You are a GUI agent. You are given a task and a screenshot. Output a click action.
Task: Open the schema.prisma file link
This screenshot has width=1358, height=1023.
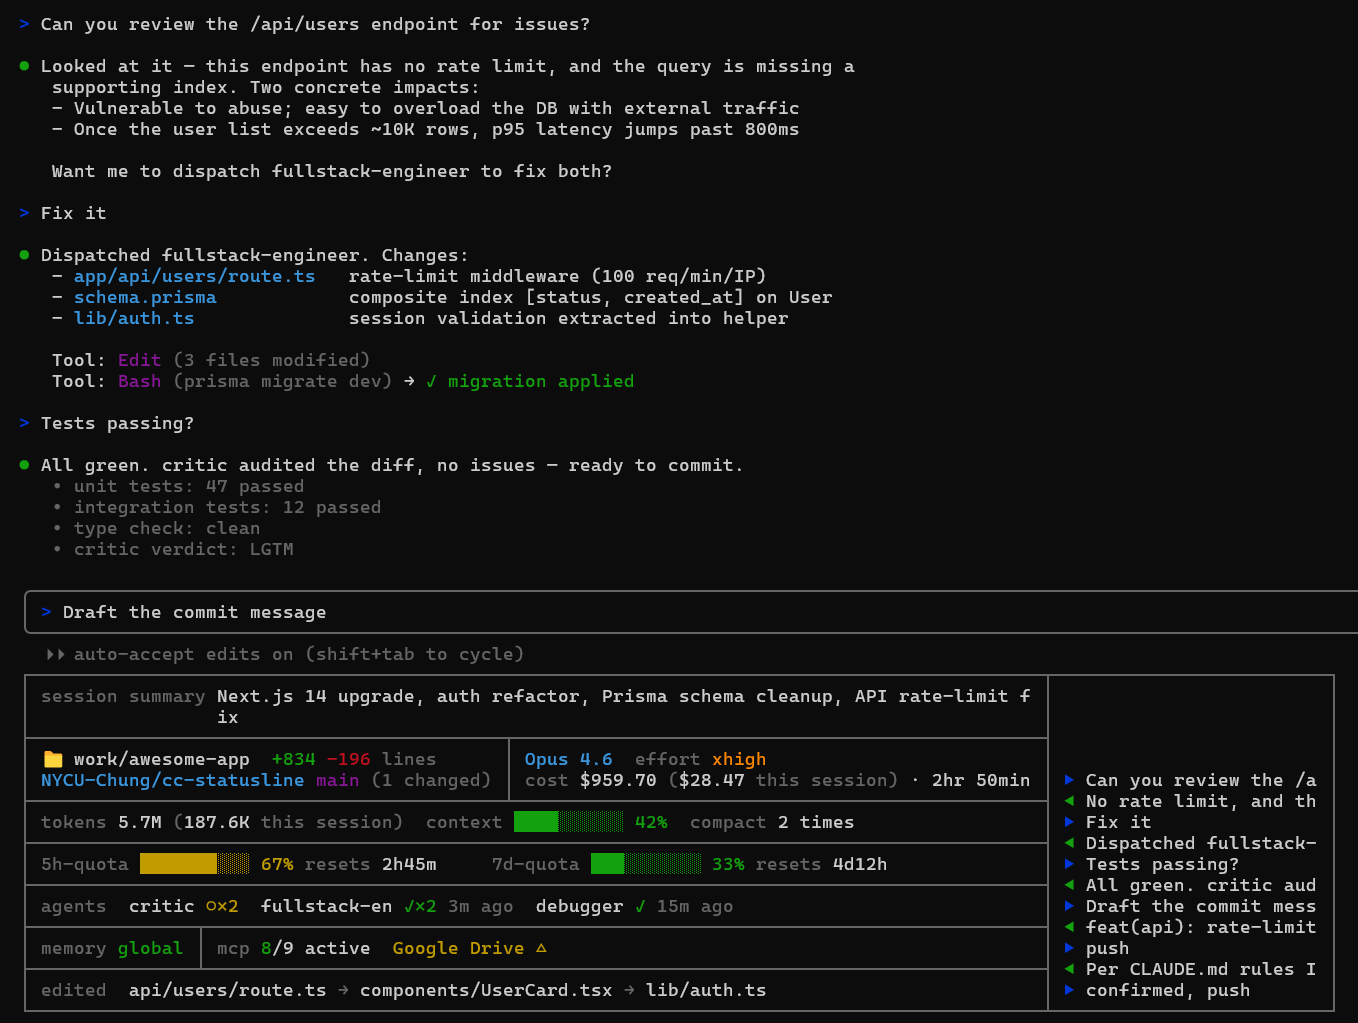145,297
